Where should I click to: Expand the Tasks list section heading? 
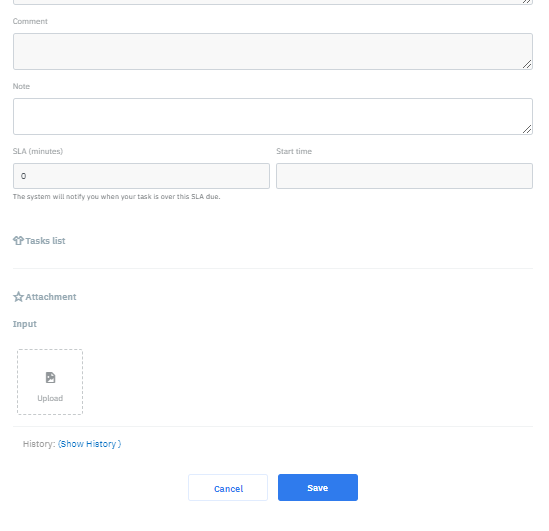point(45,241)
